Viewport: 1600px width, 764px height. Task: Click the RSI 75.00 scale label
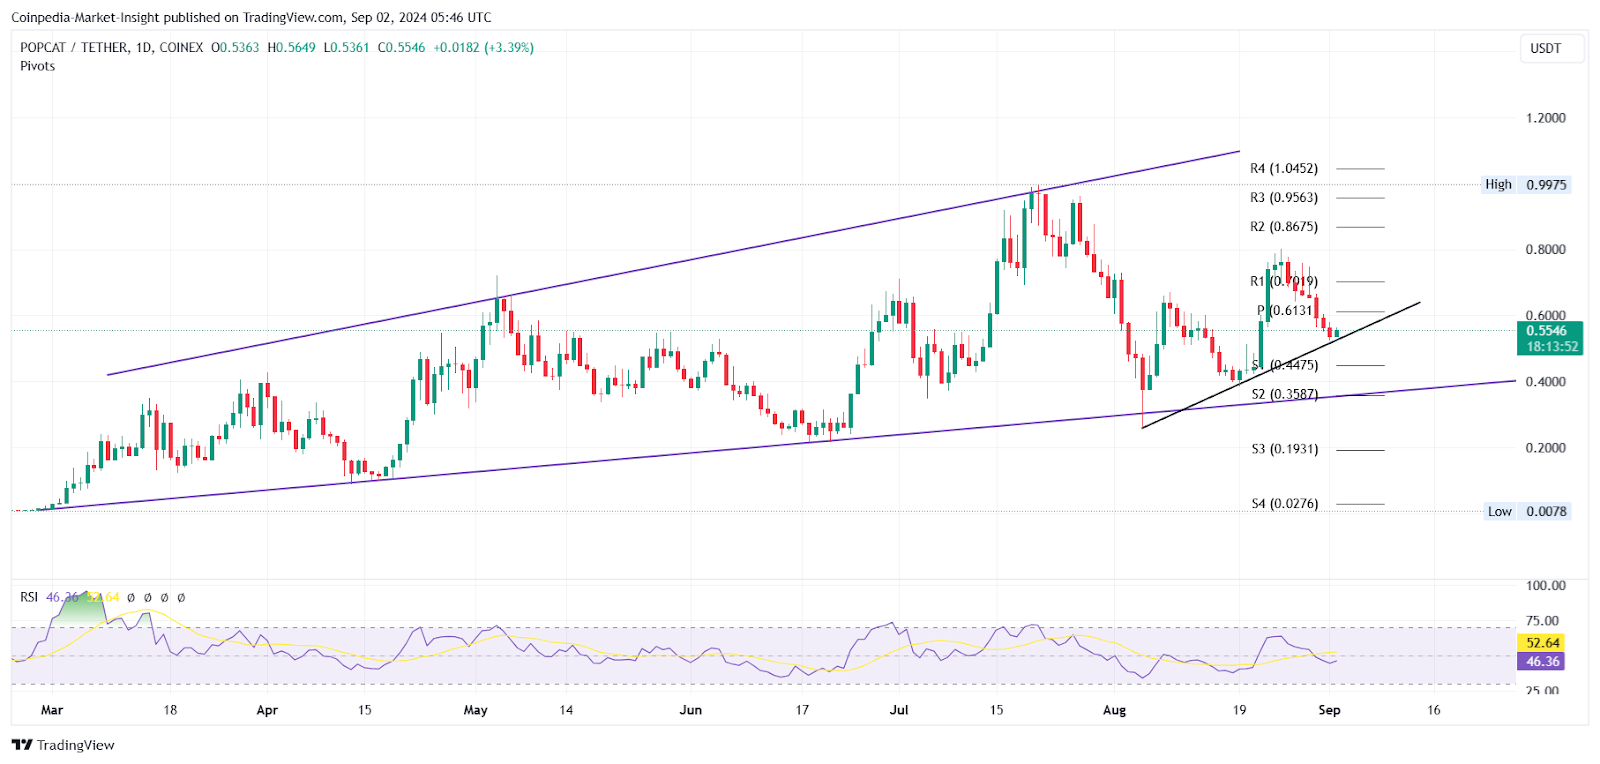(1542, 621)
